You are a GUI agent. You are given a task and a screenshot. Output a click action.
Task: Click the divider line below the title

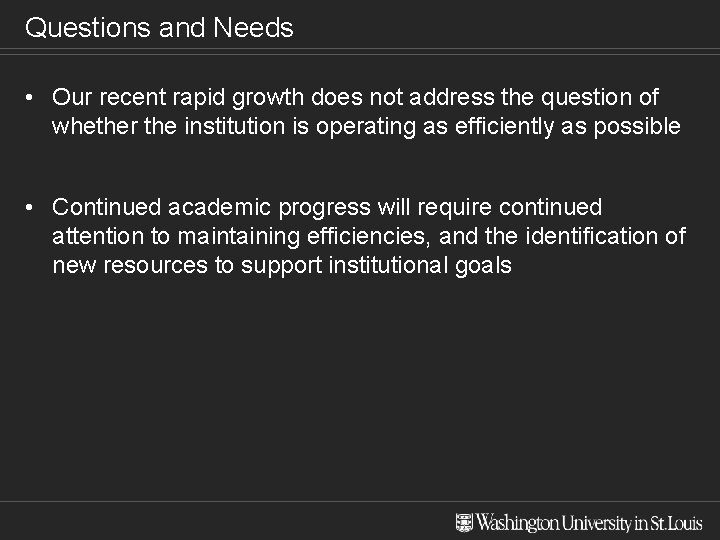(360, 49)
